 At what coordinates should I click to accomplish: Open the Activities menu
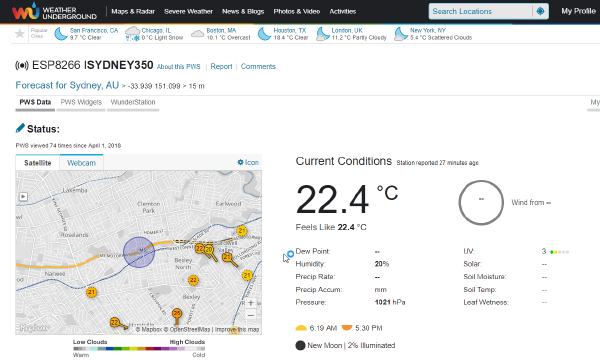tap(342, 11)
